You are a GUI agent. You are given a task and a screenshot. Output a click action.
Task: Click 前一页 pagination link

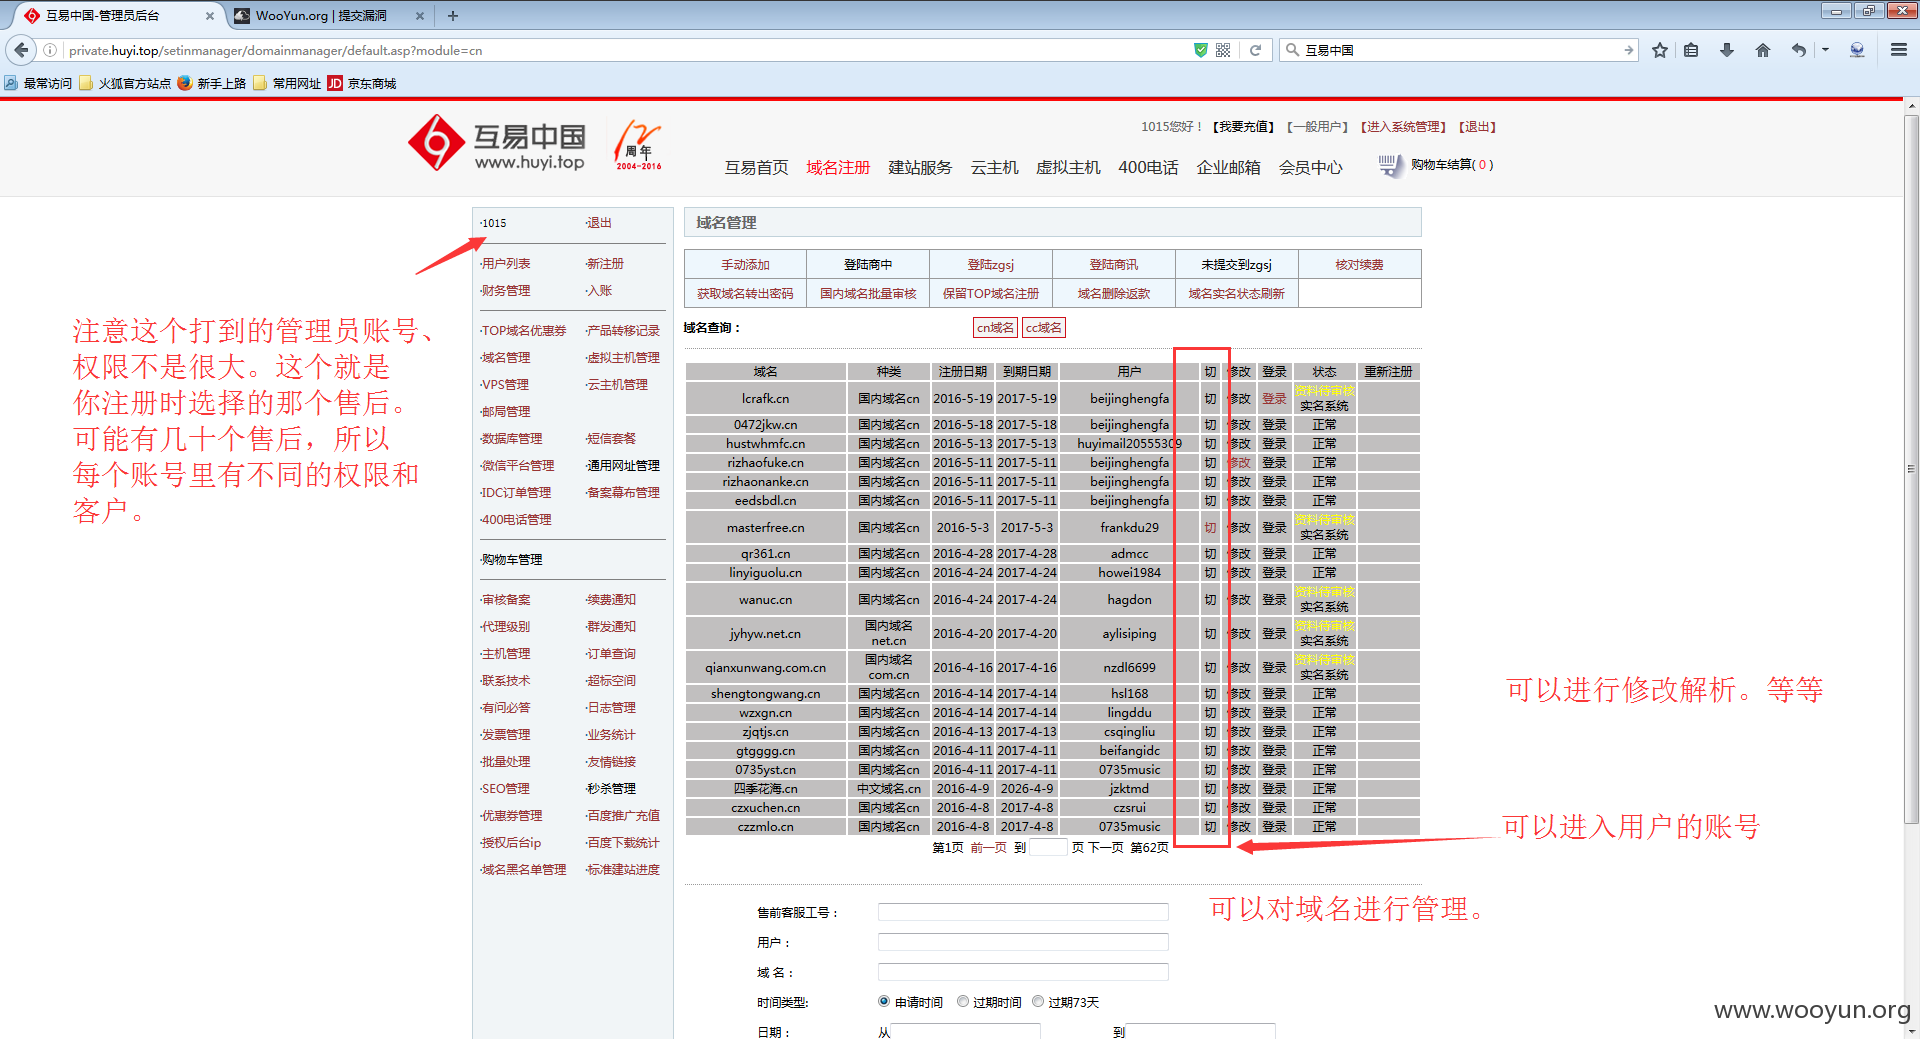pyautogui.click(x=989, y=847)
